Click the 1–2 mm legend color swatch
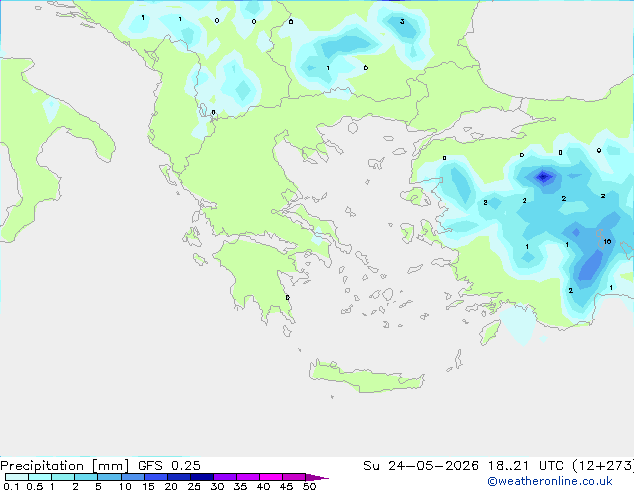 click(x=63, y=477)
